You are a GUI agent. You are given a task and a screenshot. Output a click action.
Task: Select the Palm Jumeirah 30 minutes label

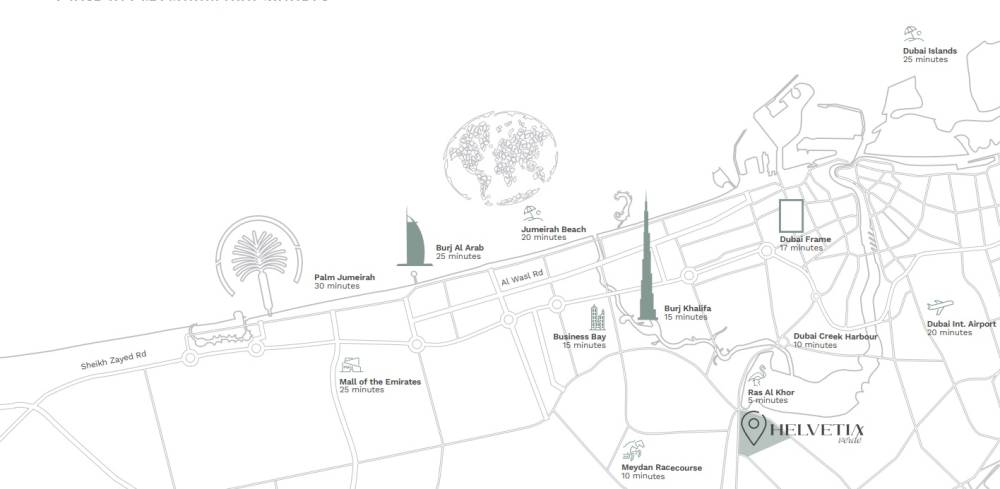pos(344,281)
